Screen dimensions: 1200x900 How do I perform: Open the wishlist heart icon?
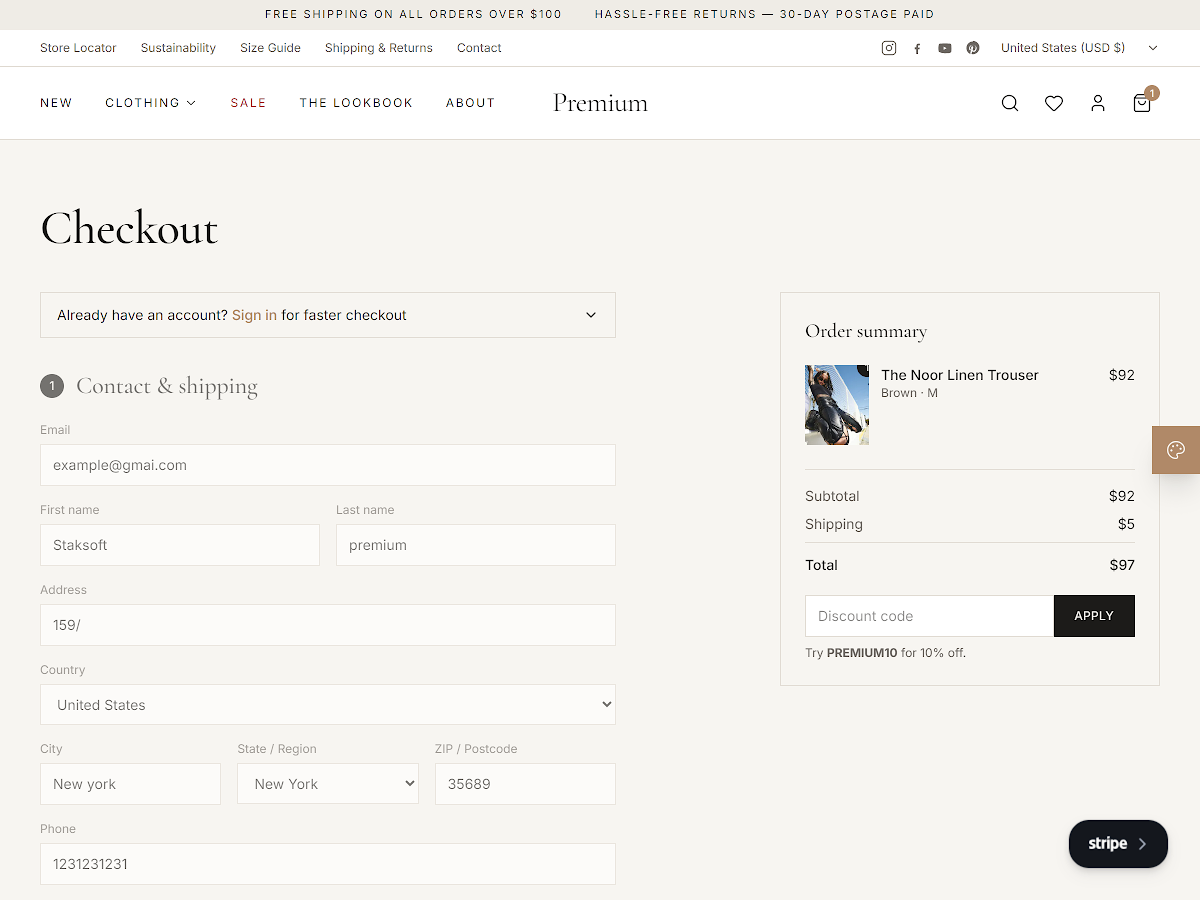1054,103
